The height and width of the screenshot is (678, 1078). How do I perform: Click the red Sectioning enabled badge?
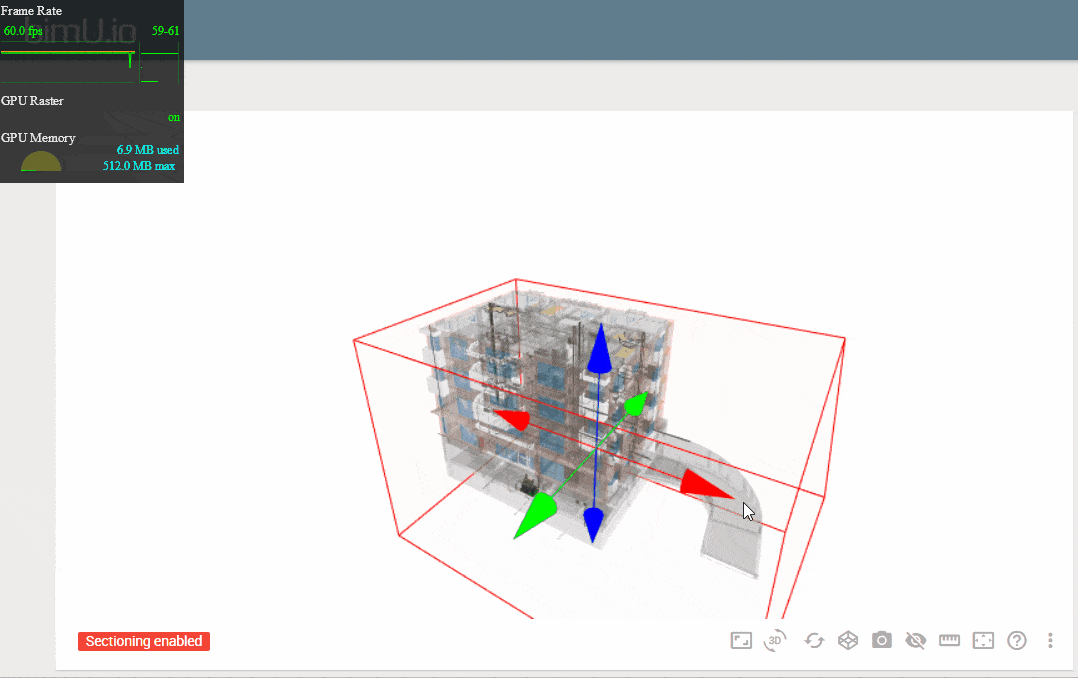tap(144, 641)
